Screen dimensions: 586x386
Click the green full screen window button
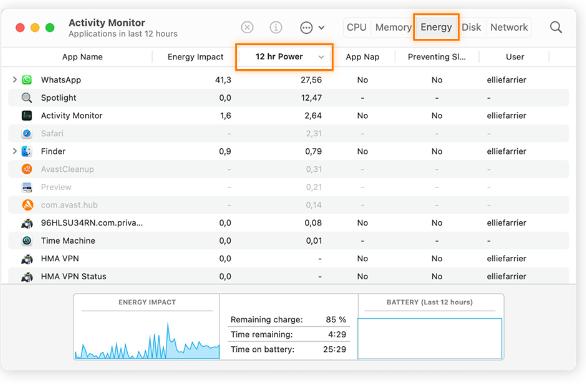[50, 28]
